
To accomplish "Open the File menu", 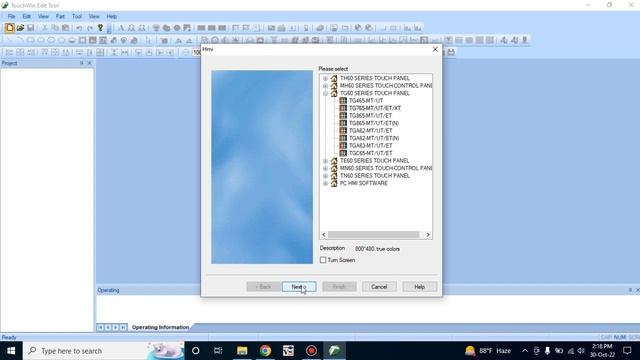I will (11, 16).
